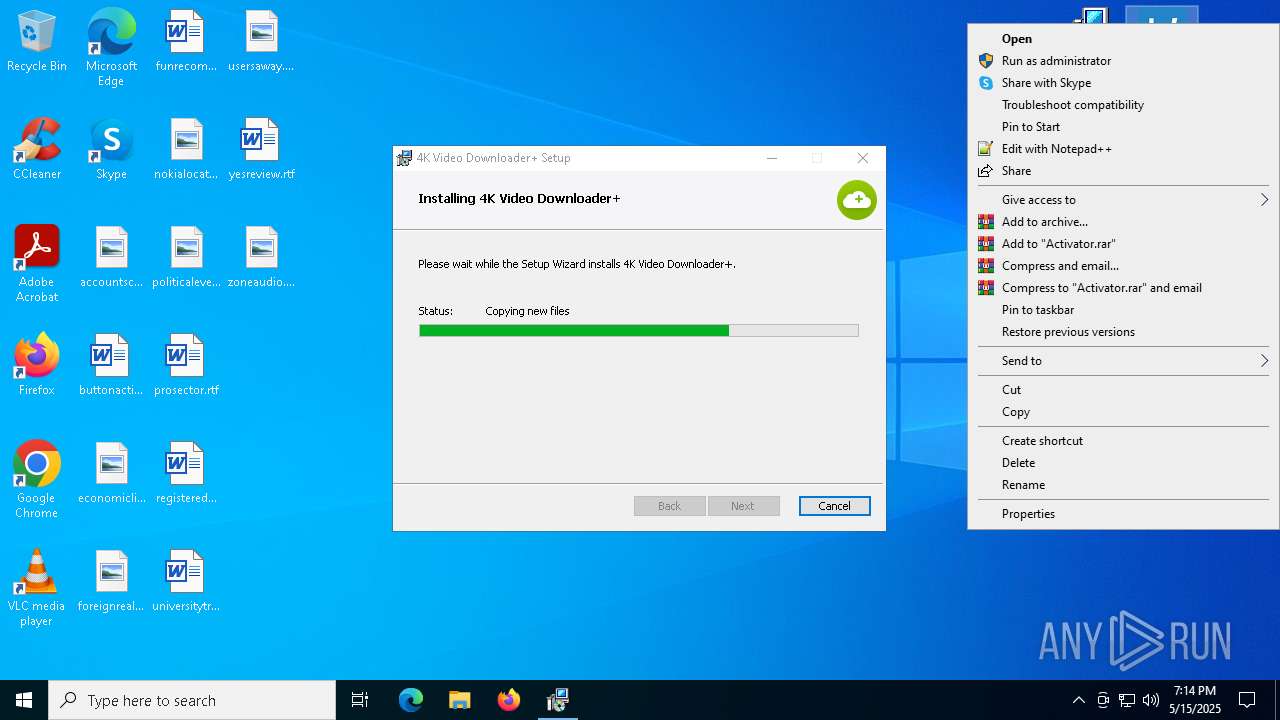The width and height of the screenshot is (1280, 720).
Task: Select Share with Skype menu entry
Action: pos(1123,83)
